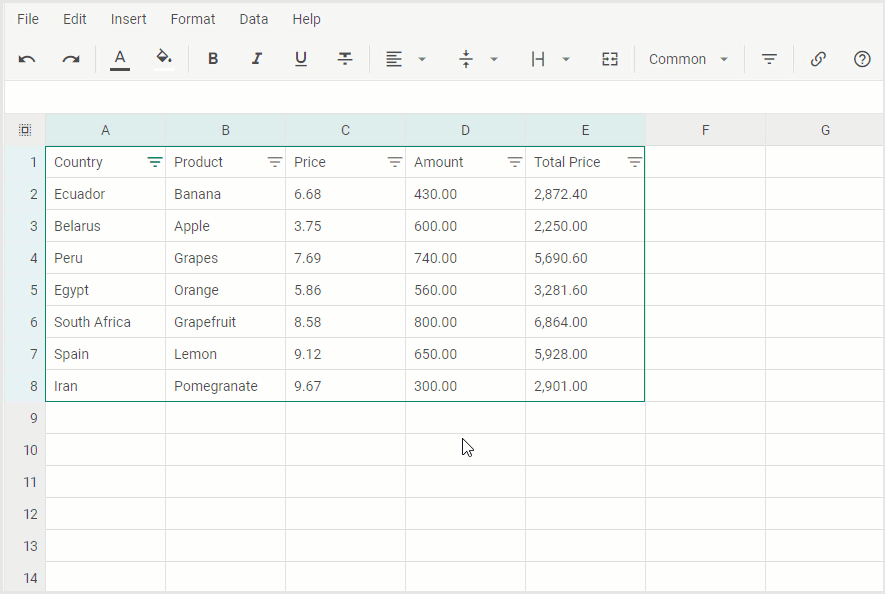Open the Common number format dropdown

tap(688, 59)
